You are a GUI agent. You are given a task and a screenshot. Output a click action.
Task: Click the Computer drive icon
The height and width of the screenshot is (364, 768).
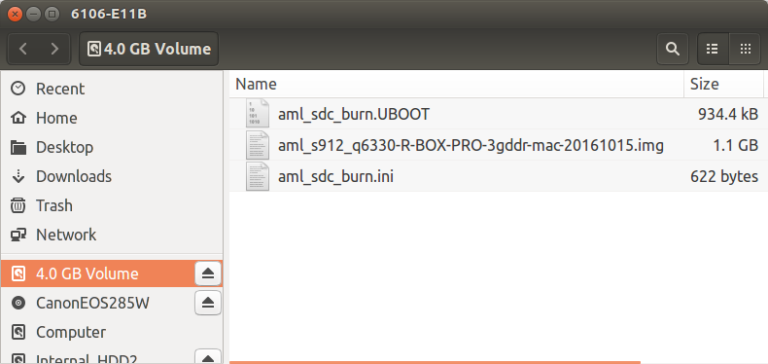click(x=18, y=332)
